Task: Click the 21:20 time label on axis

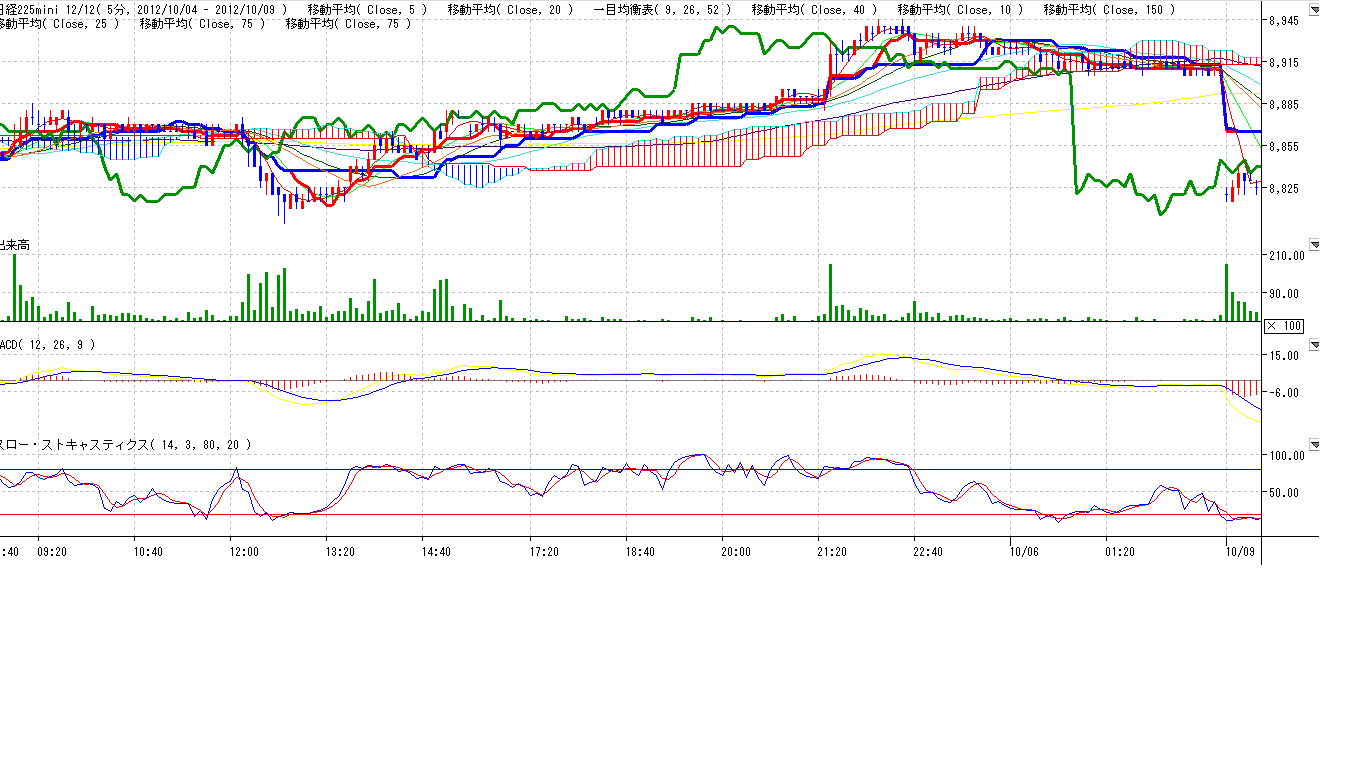Action: (x=832, y=551)
